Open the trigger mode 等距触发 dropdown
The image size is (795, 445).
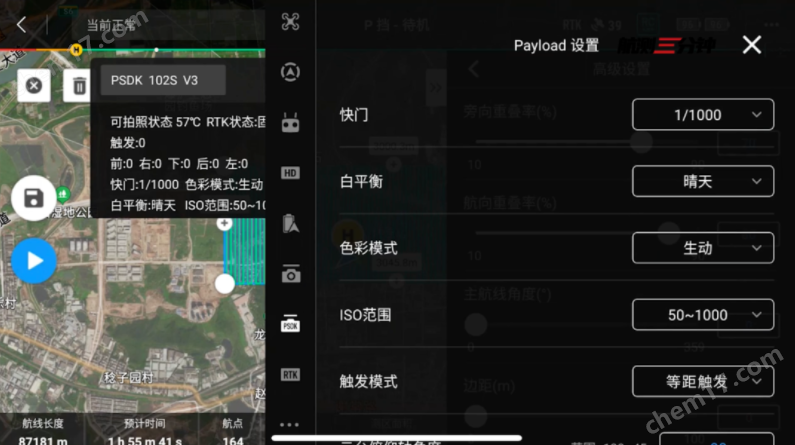[x=703, y=381]
